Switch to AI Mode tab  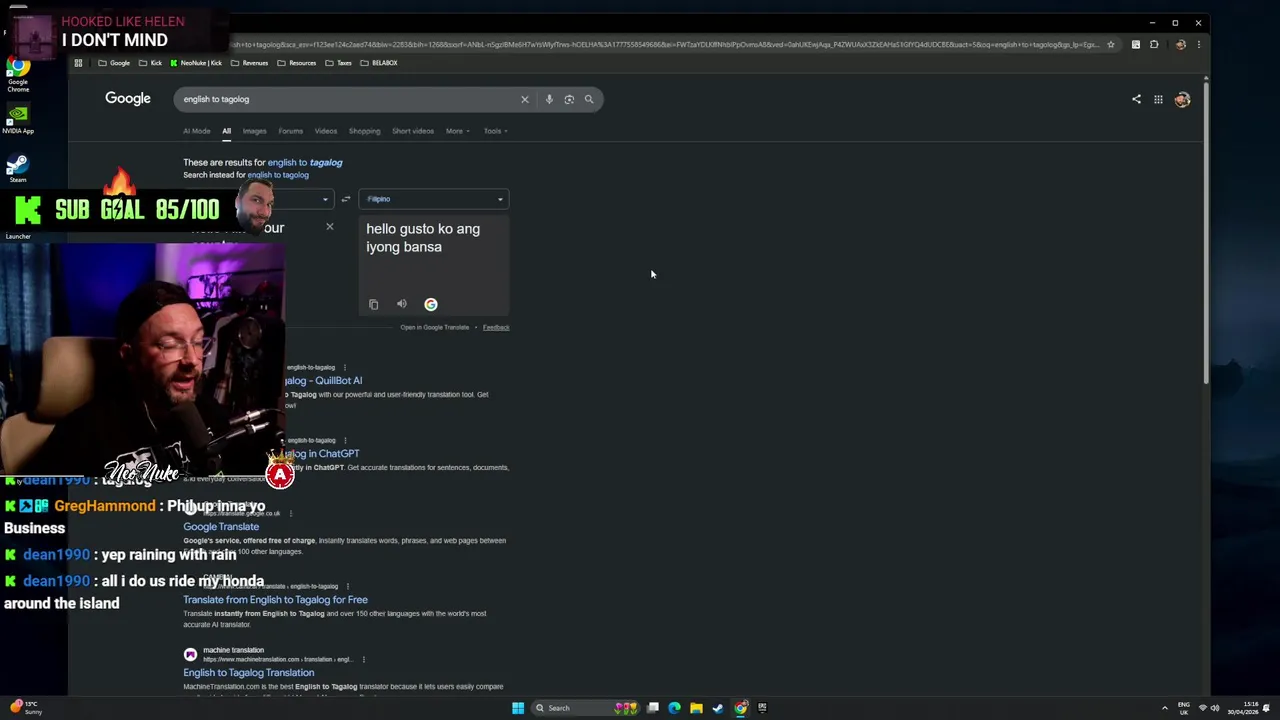[x=196, y=131]
